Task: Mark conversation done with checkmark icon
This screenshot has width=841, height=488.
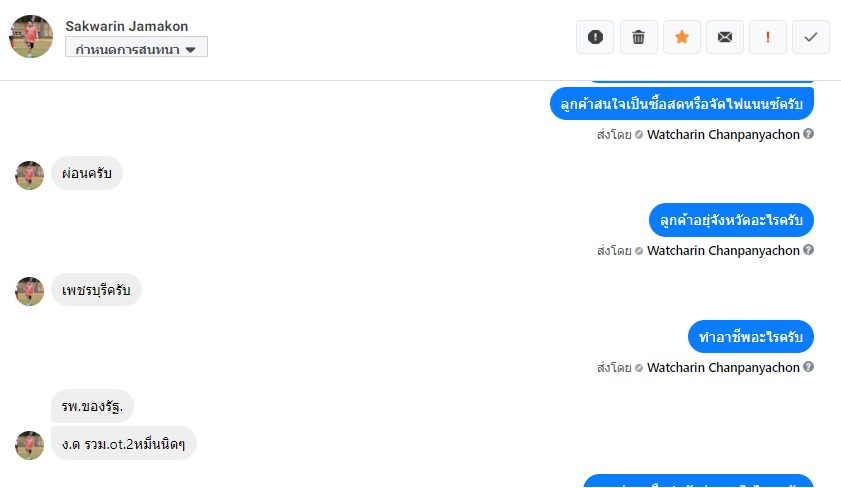Action: 810,37
